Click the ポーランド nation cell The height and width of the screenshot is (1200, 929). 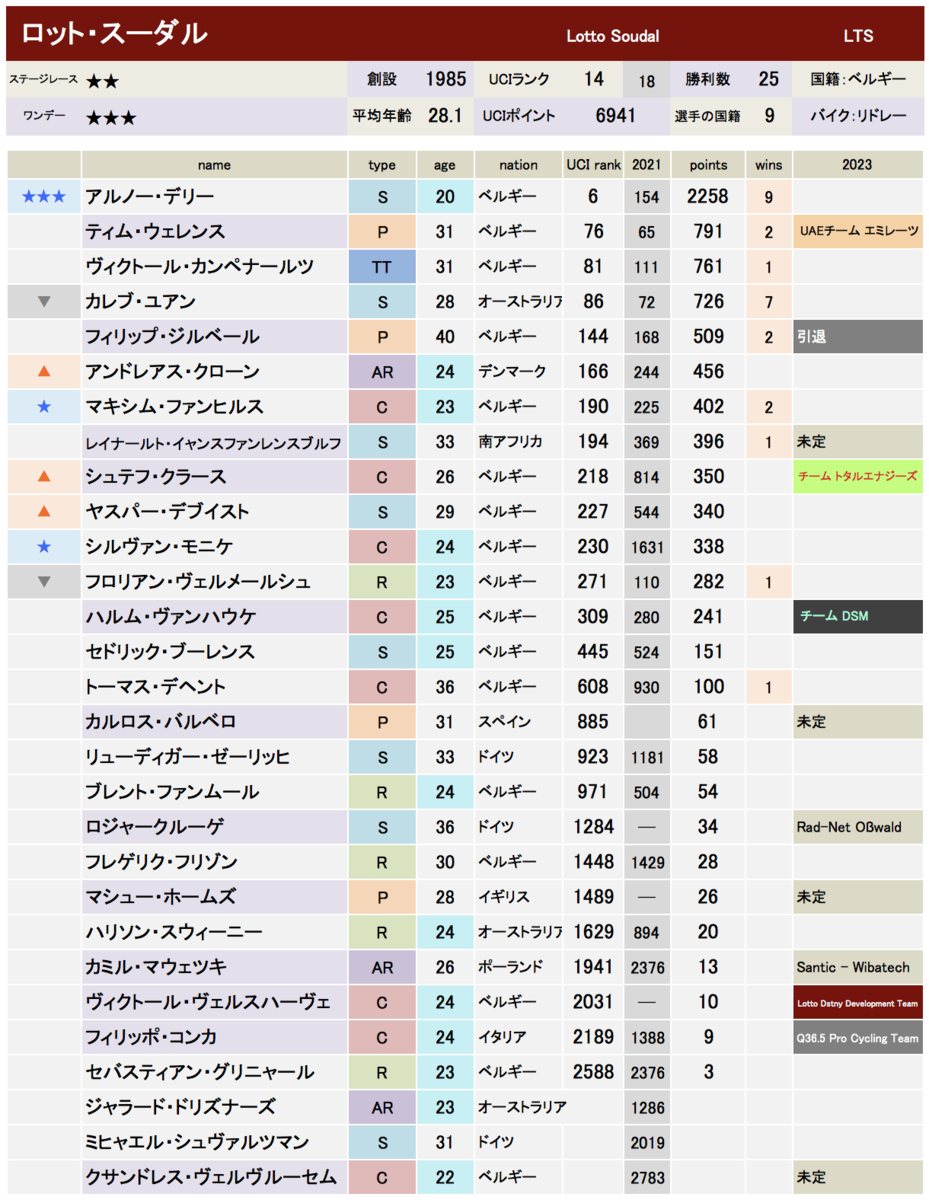click(518, 967)
